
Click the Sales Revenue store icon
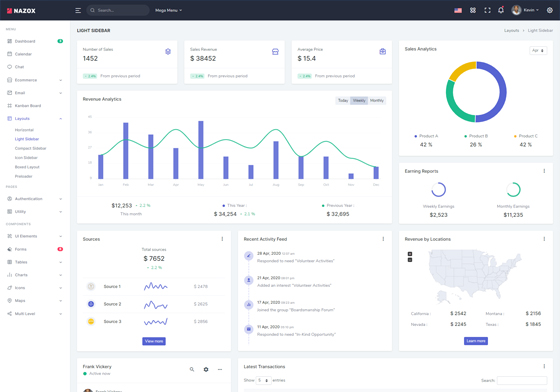[x=275, y=52]
